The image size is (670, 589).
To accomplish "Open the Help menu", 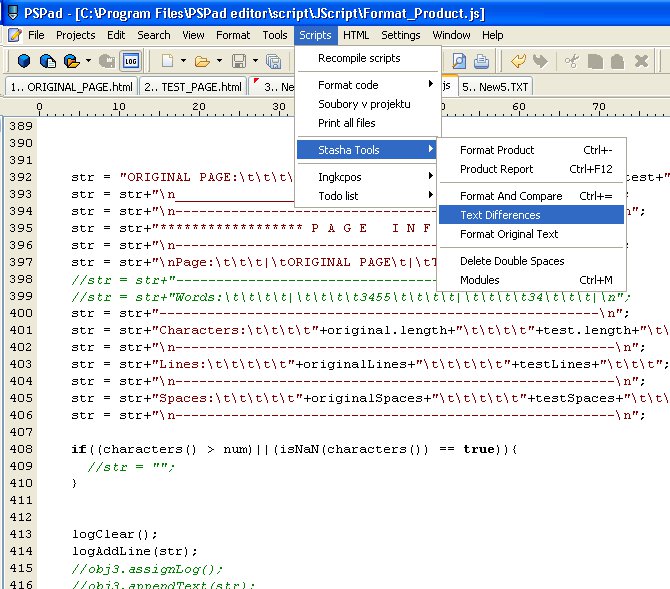I will coord(493,35).
